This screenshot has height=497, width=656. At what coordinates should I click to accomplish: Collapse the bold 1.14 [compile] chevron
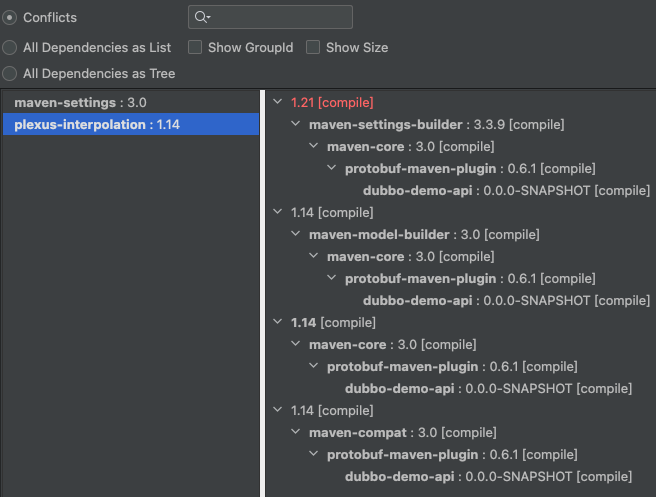[277, 322]
